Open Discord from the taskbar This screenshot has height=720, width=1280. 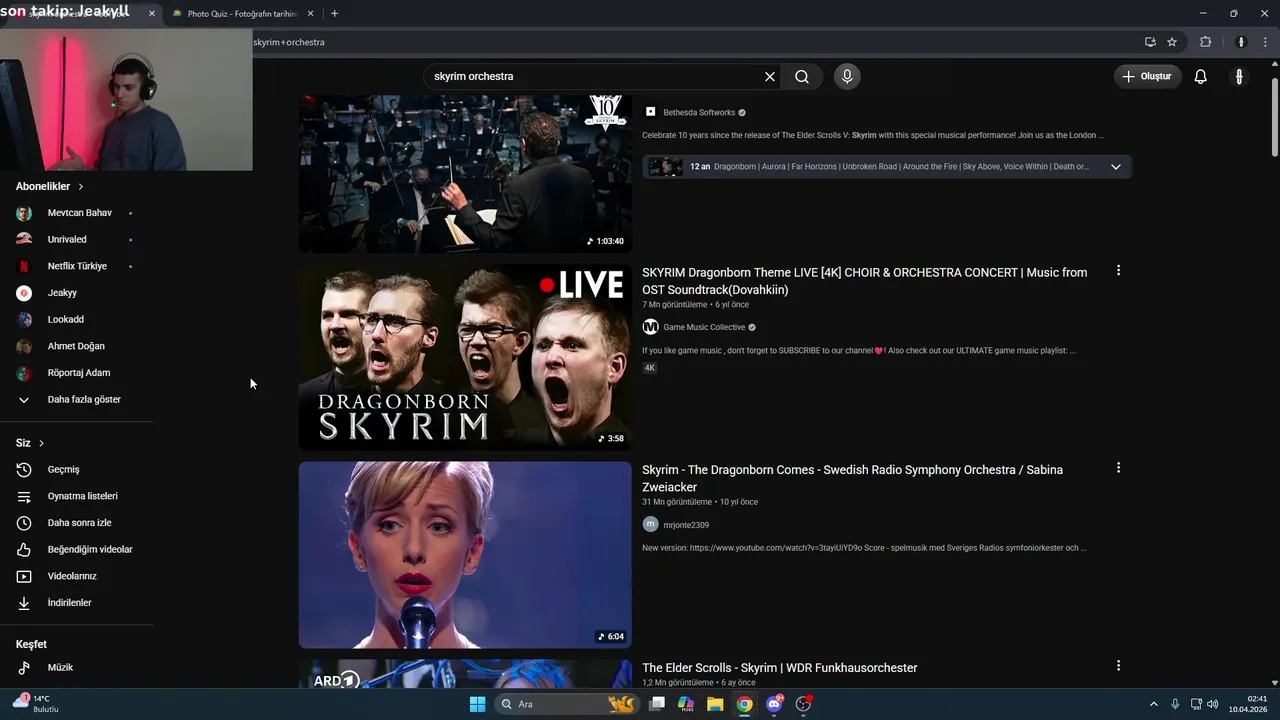[774, 704]
